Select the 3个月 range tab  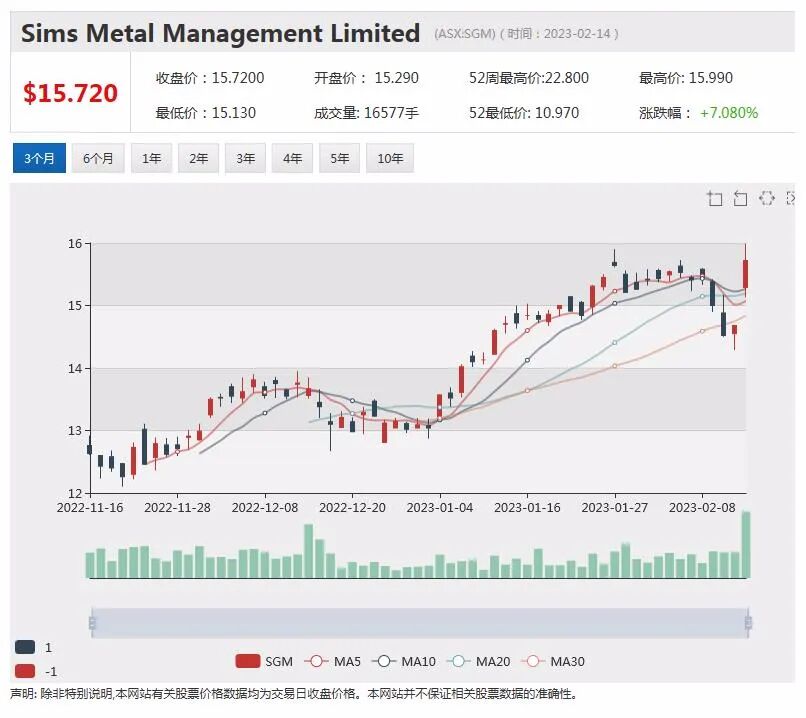pos(39,158)
